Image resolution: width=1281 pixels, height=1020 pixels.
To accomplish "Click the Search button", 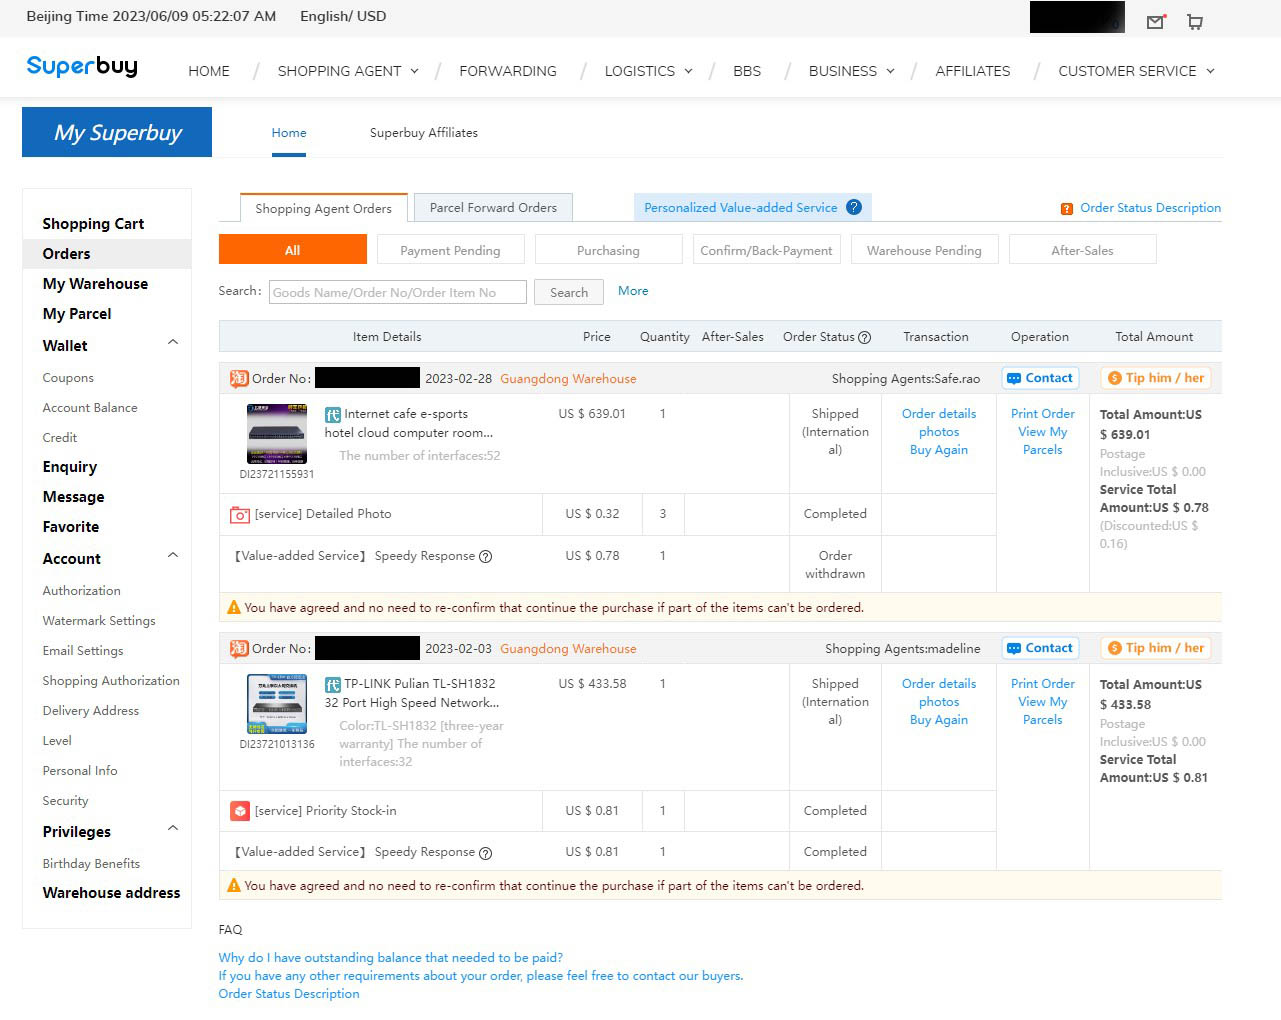I will 569,292.
